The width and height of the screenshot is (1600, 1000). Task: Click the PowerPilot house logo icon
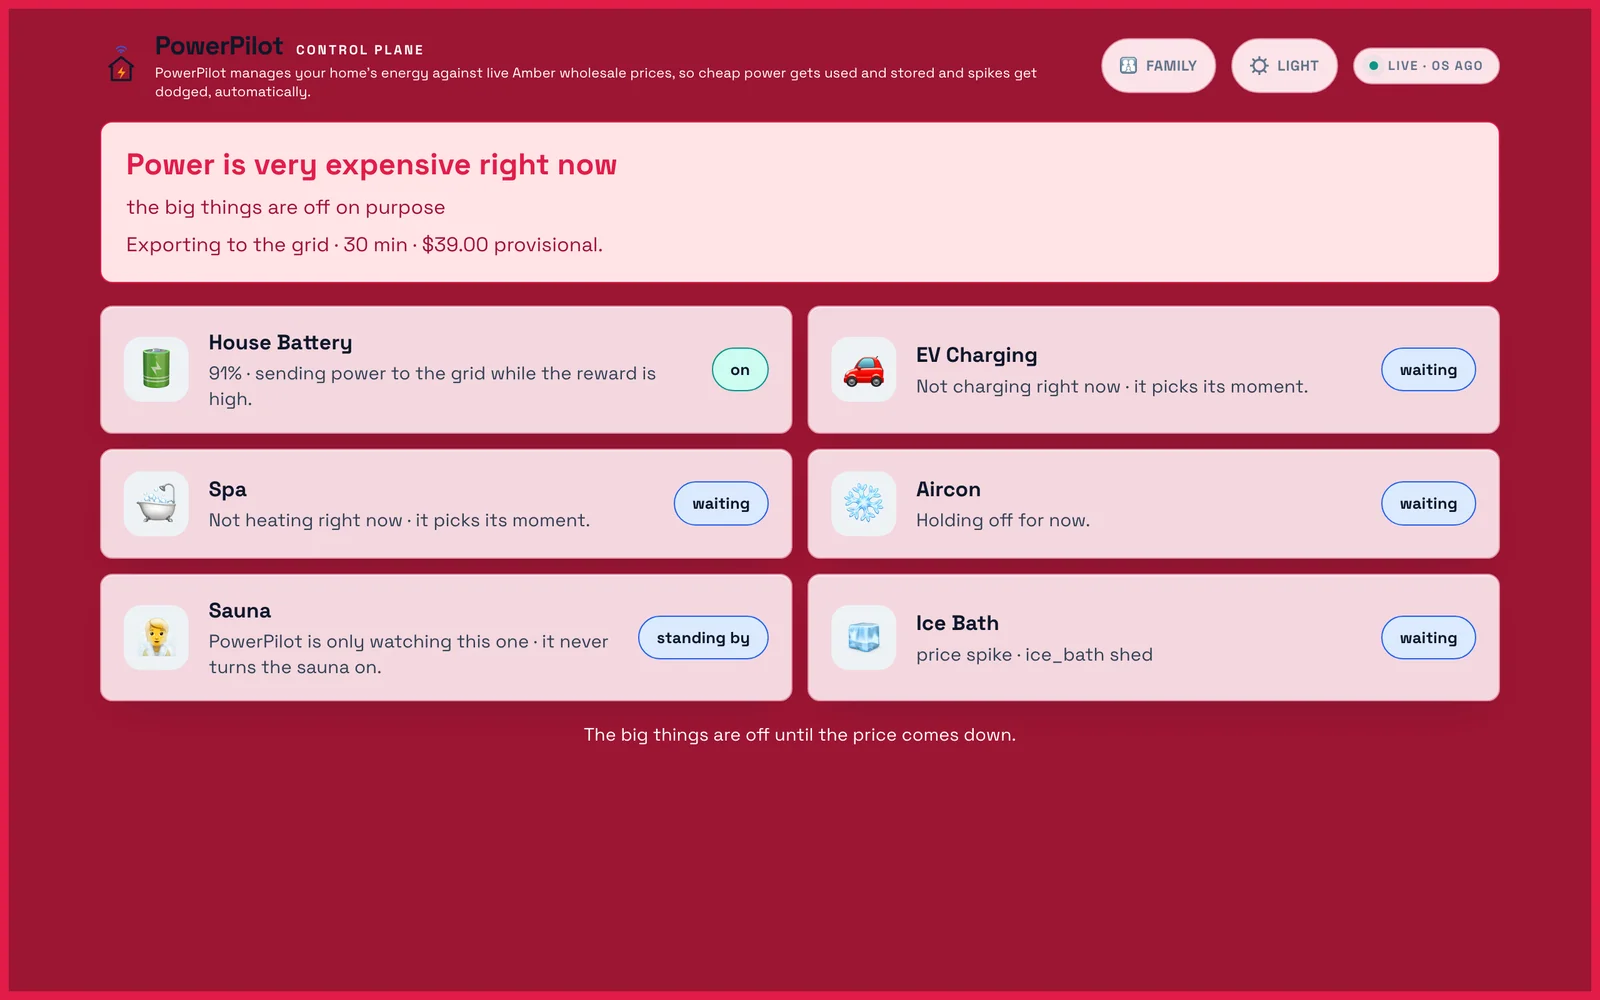point(121,64)
